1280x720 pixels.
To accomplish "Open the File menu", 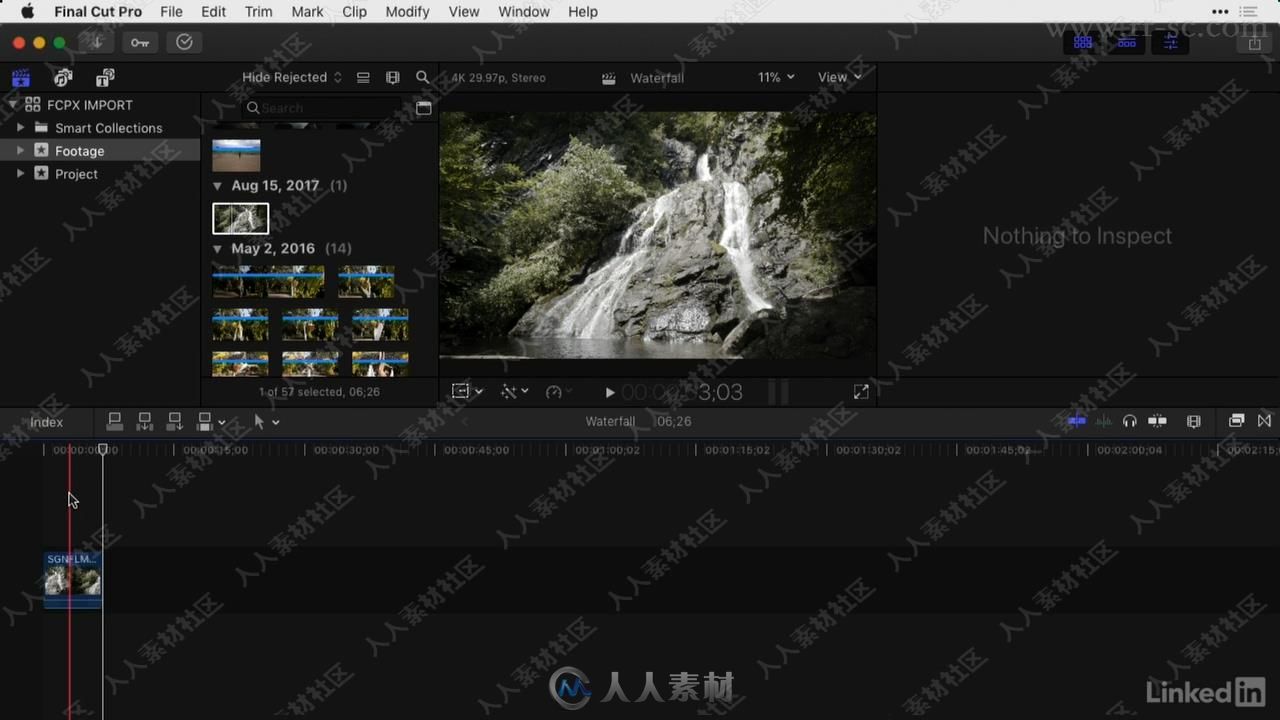I will [x=171, y=12].
